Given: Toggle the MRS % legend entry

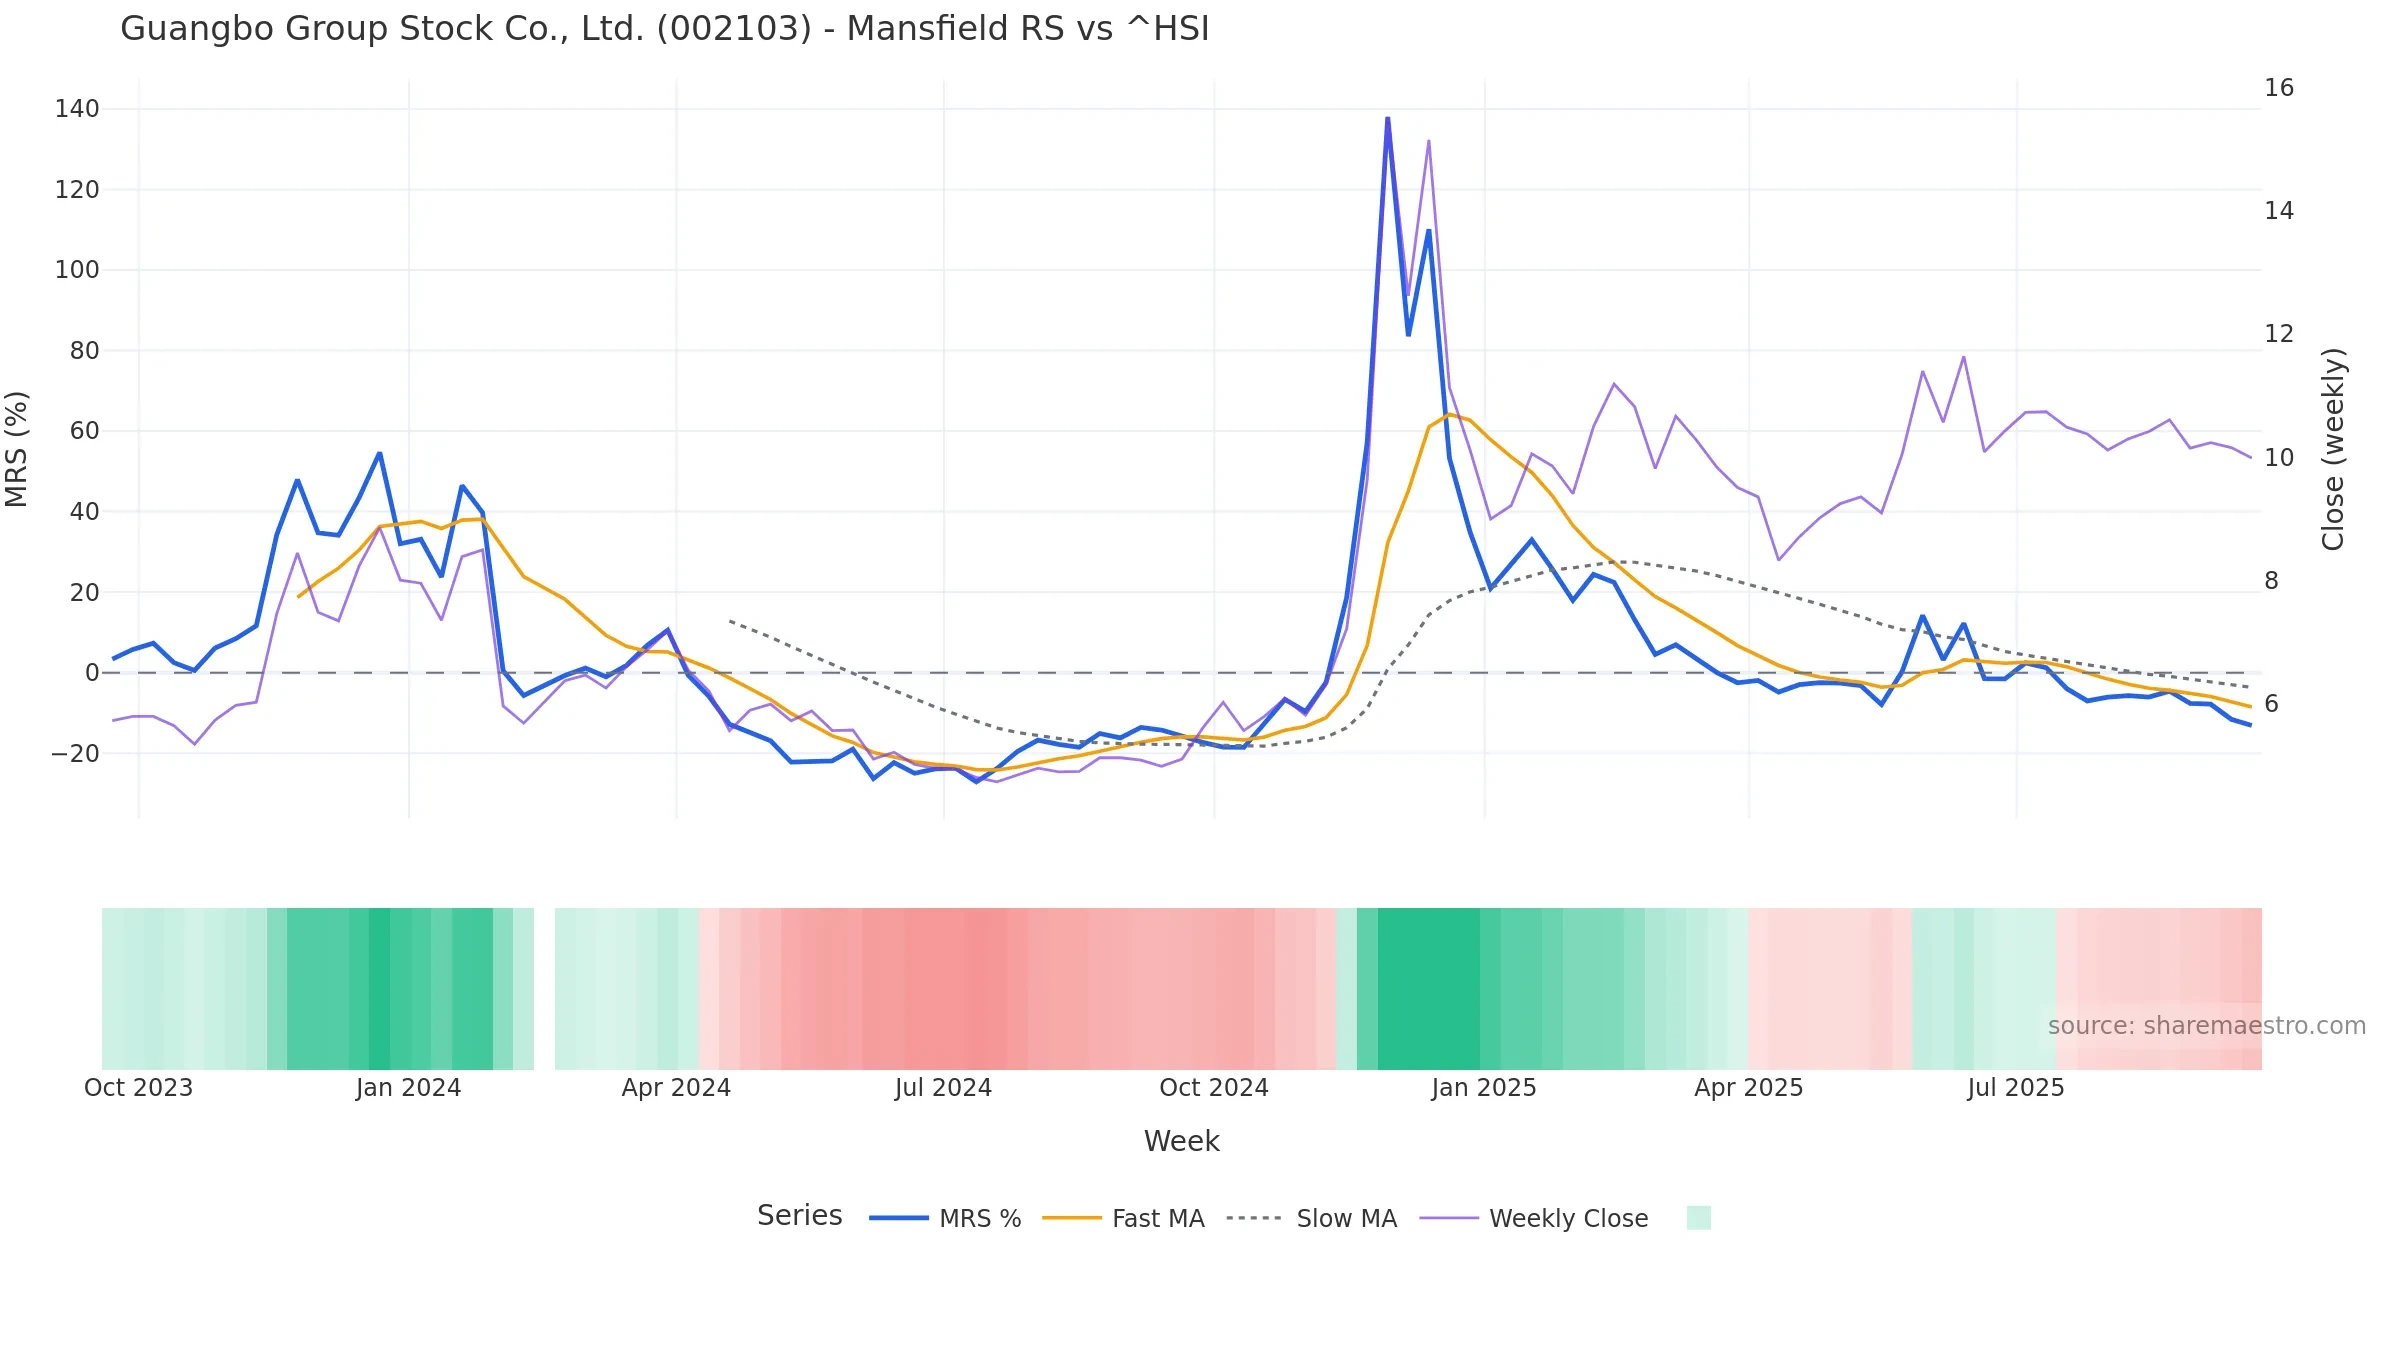Looking at the screenshot, I should point(945,1218).
